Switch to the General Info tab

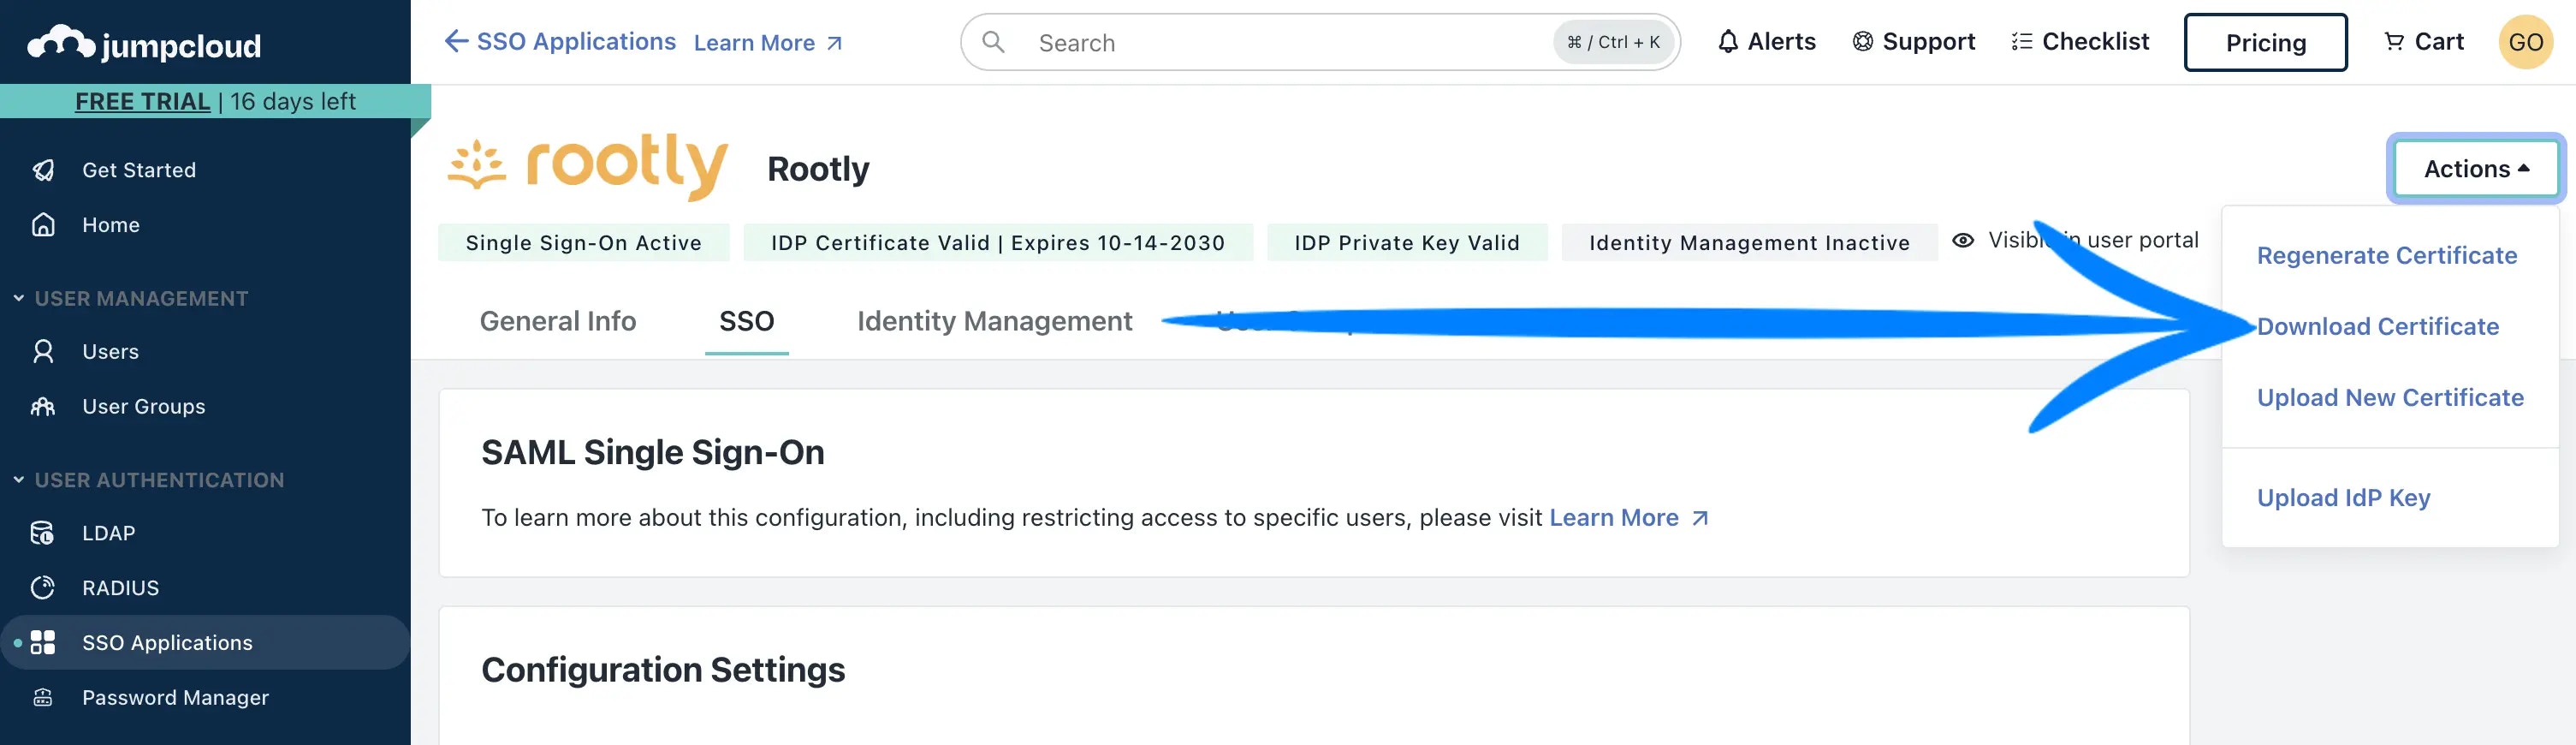558,321
